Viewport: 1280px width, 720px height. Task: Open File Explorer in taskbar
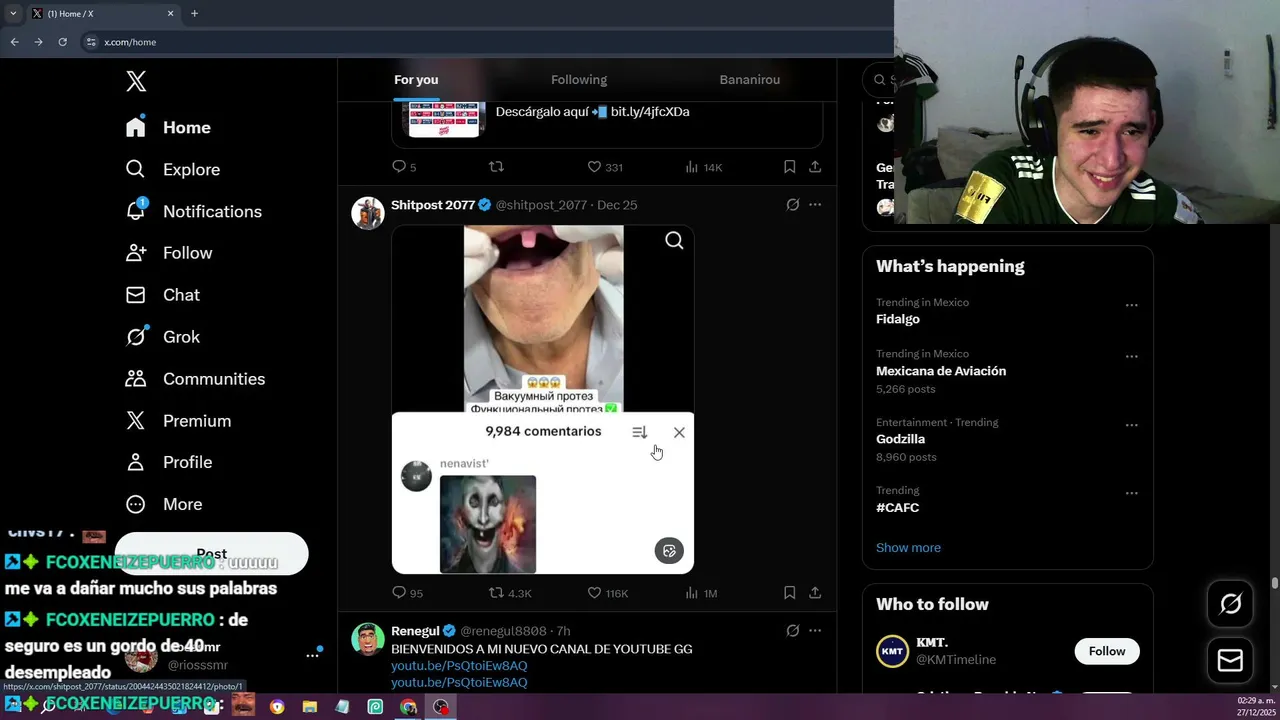pyautogui.click(x=310, y=707)
